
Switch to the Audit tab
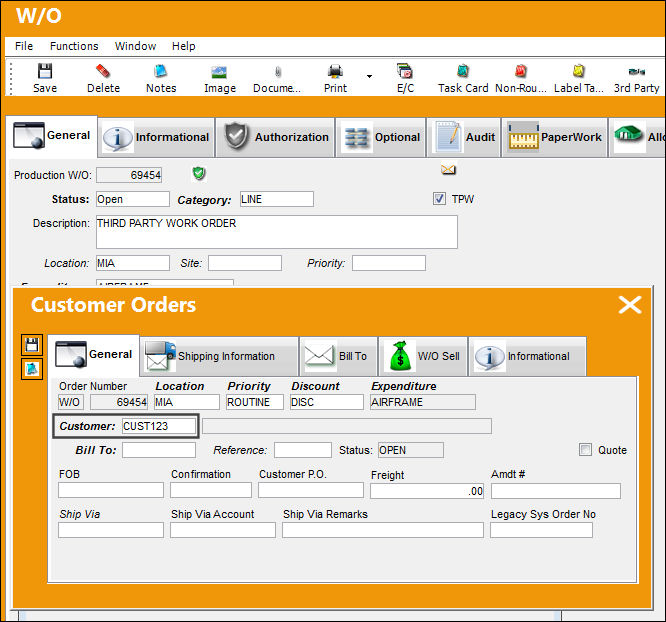(x=463, y=137)
